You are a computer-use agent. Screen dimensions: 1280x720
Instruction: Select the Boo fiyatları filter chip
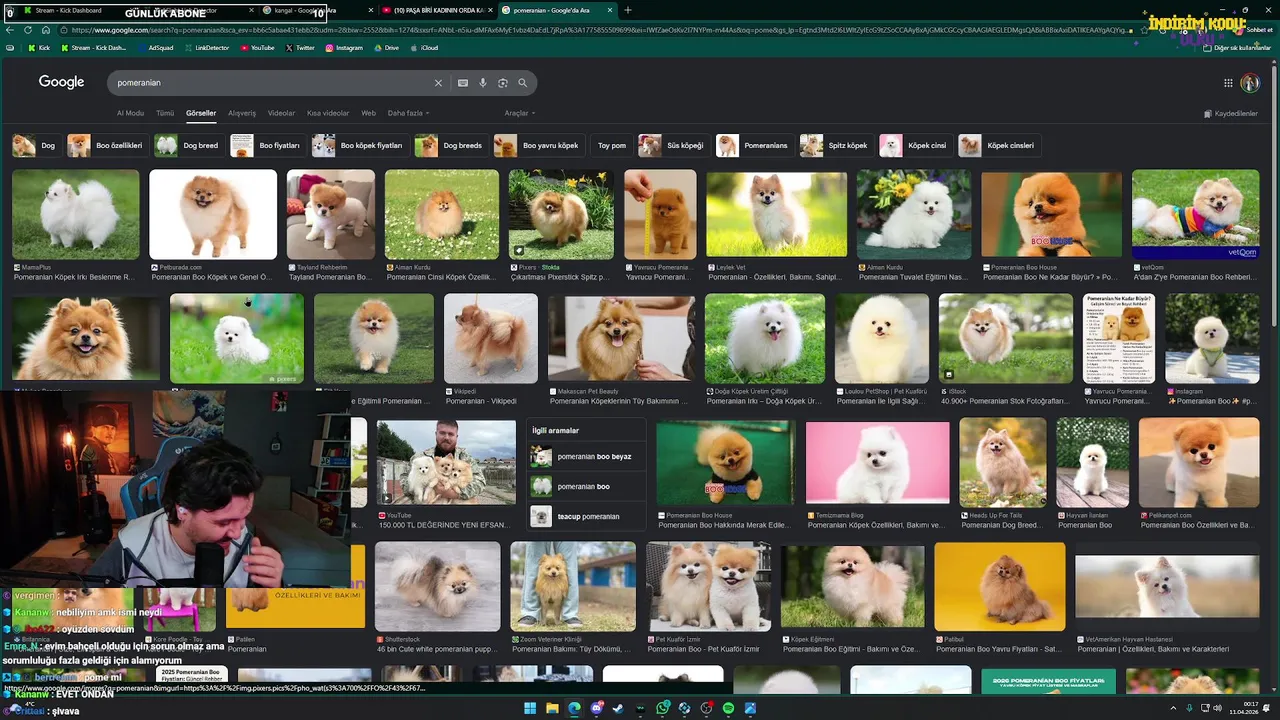(267, 146)
